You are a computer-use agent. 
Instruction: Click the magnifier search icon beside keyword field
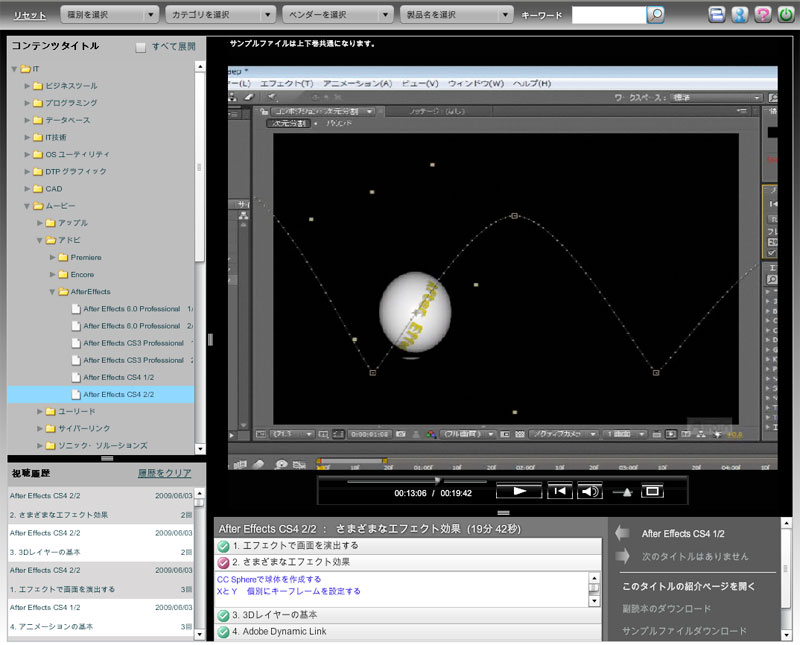click(656, 15)
